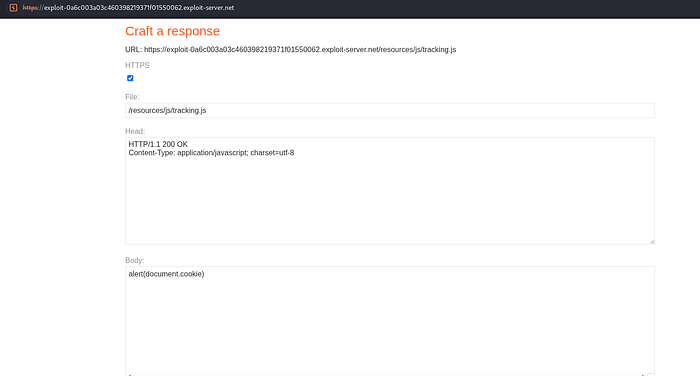Click inside the Body textarea
Viewport: 700px width, 376px height.
[390, 321]
